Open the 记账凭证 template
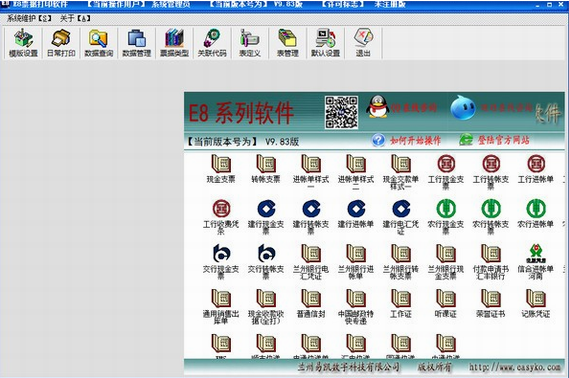 [536, 304]
